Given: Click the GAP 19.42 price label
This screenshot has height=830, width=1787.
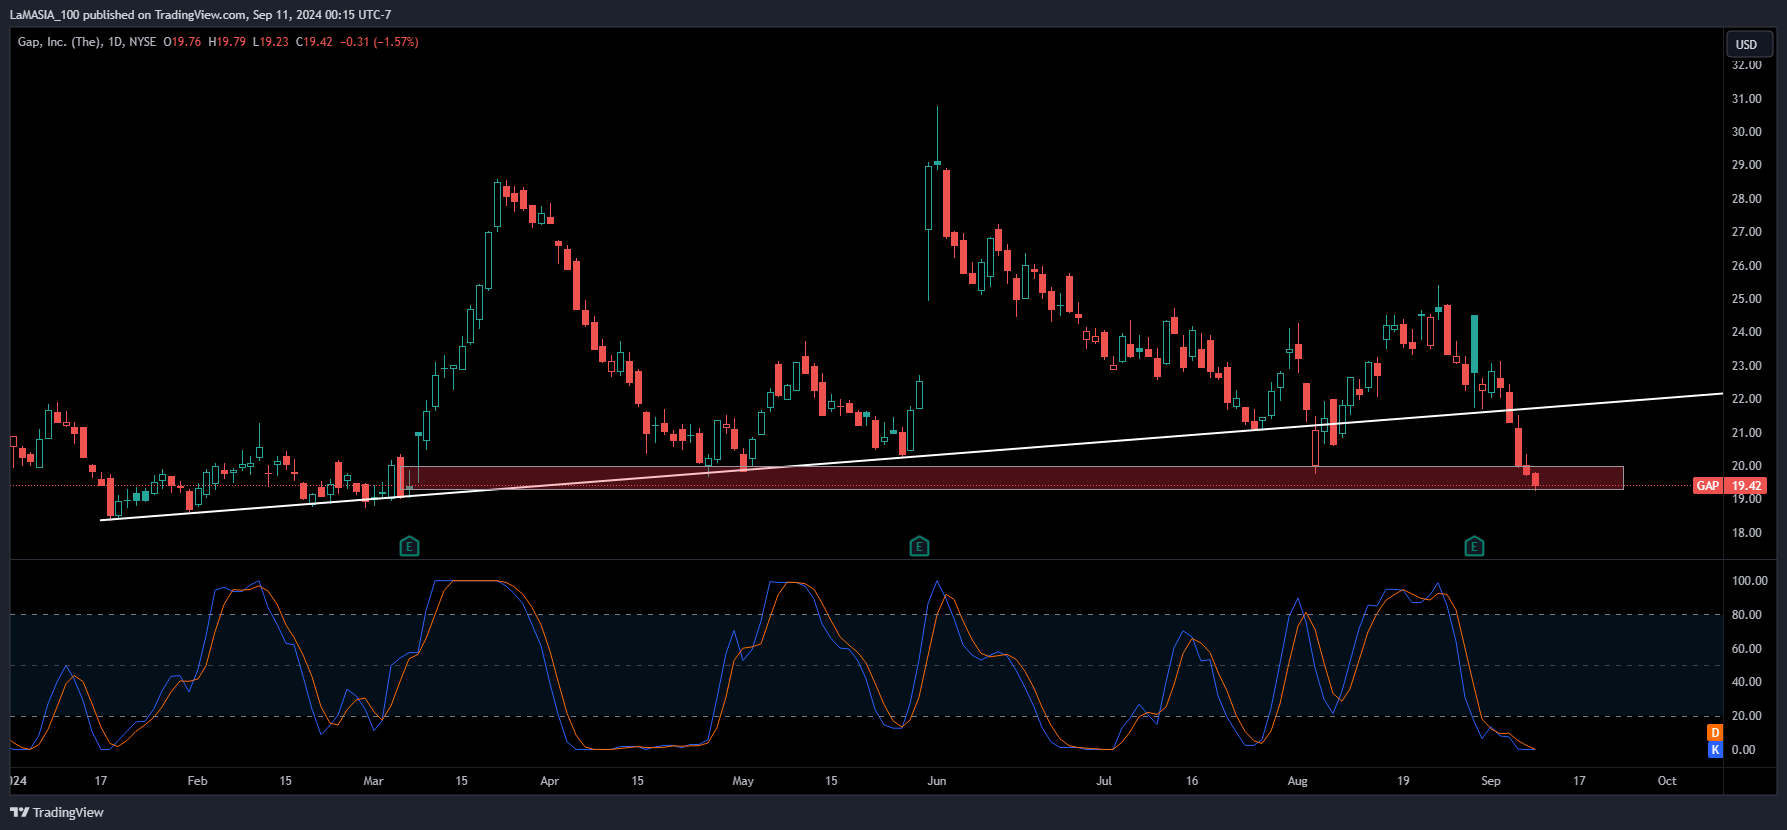Looking at the screenshot, I should point(1730,485).
